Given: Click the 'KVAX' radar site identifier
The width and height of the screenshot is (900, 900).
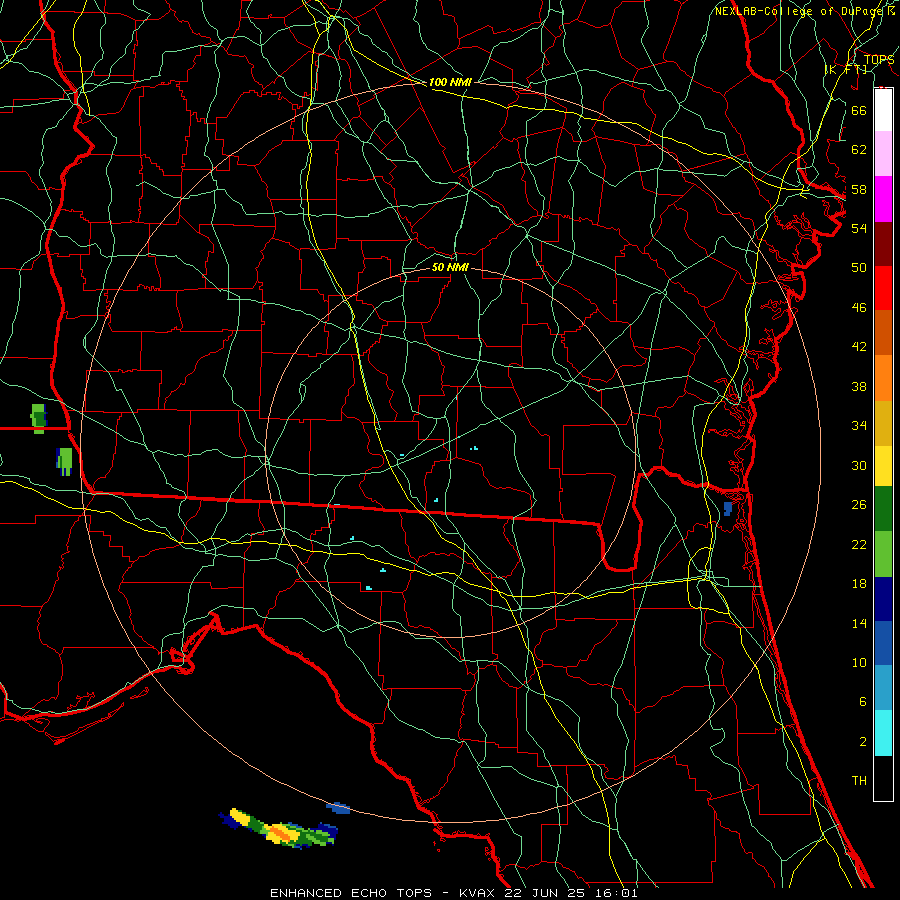Looking at the screenshot, I should 476,893.
